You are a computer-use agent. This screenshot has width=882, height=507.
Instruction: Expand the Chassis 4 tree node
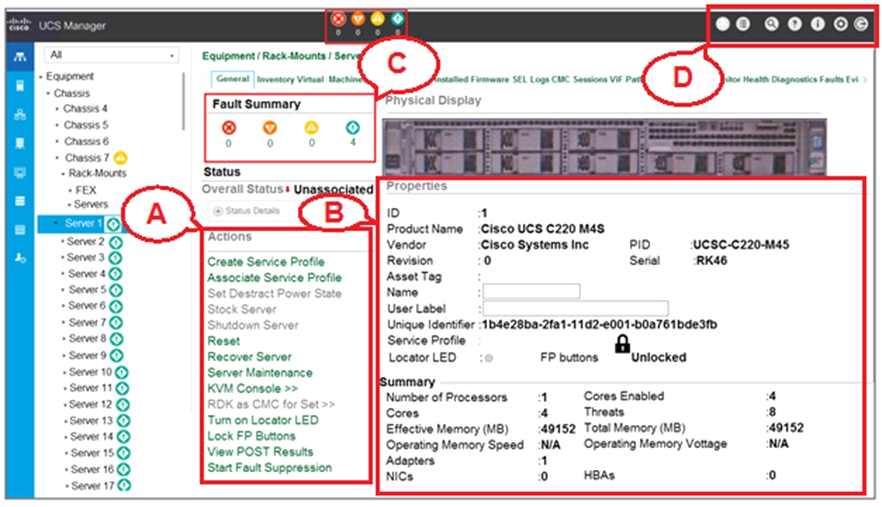click(x=57, y=109)
